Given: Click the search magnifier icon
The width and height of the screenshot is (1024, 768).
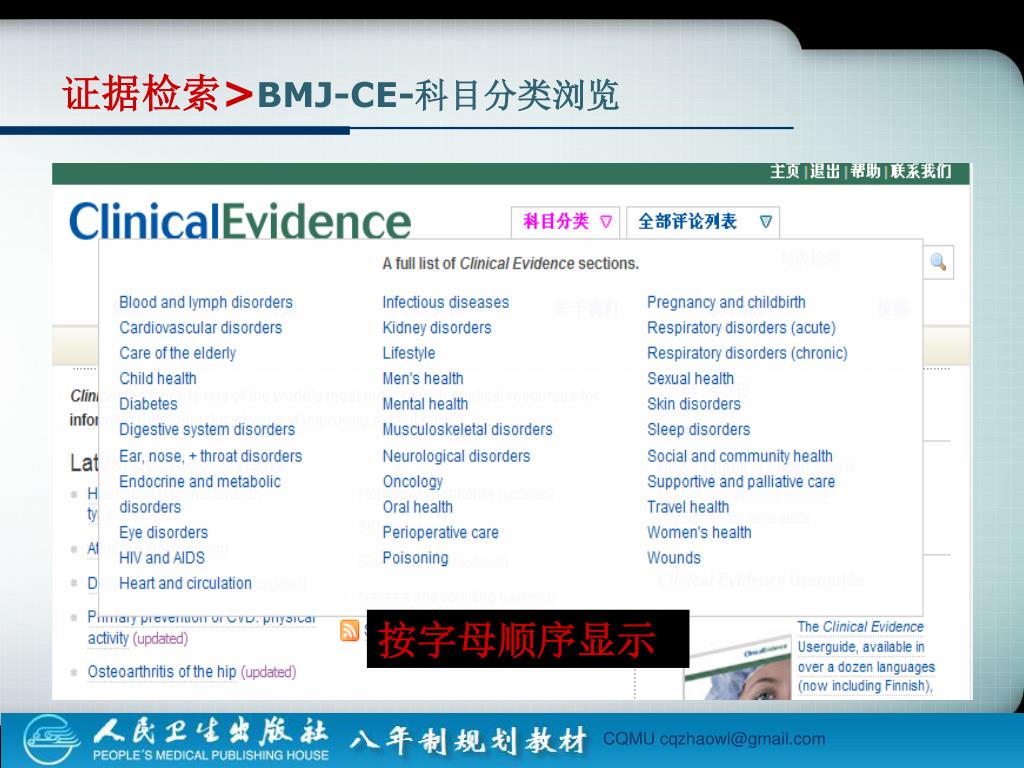Looking at the screenshot, I should click(938, 263).
